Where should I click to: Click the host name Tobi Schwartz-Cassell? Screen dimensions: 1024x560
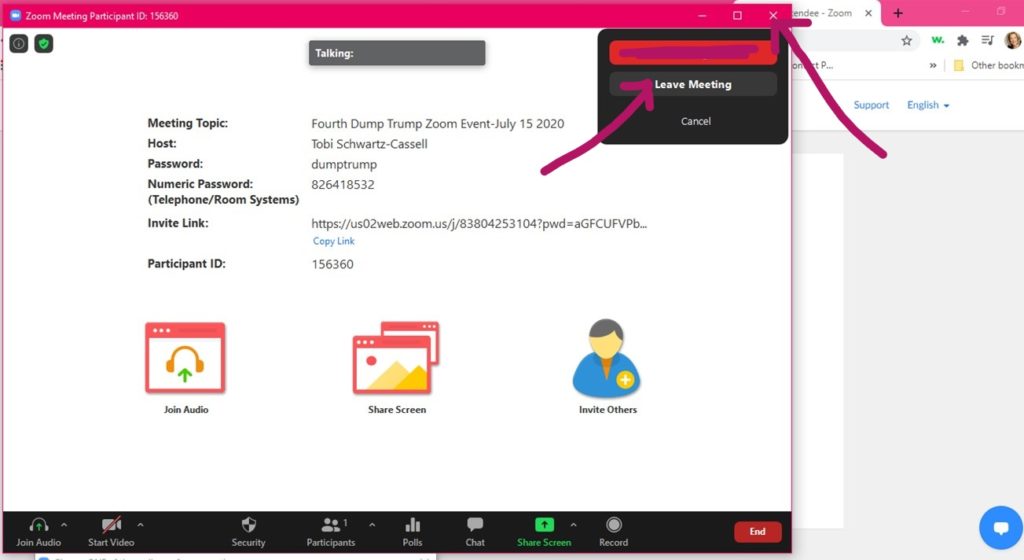[369, 144]
